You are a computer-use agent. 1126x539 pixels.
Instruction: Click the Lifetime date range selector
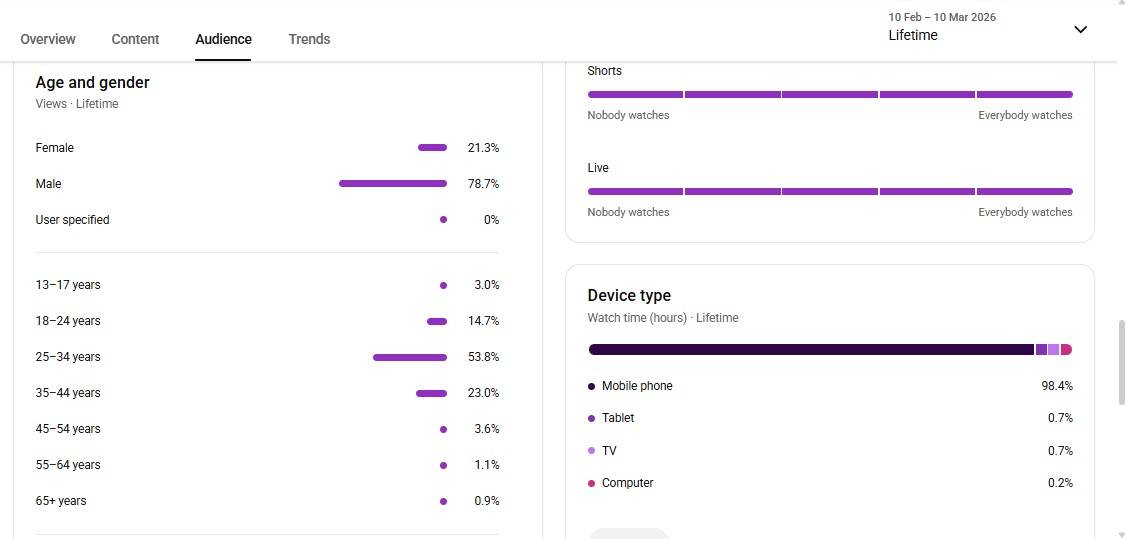(x=941, y=28)
